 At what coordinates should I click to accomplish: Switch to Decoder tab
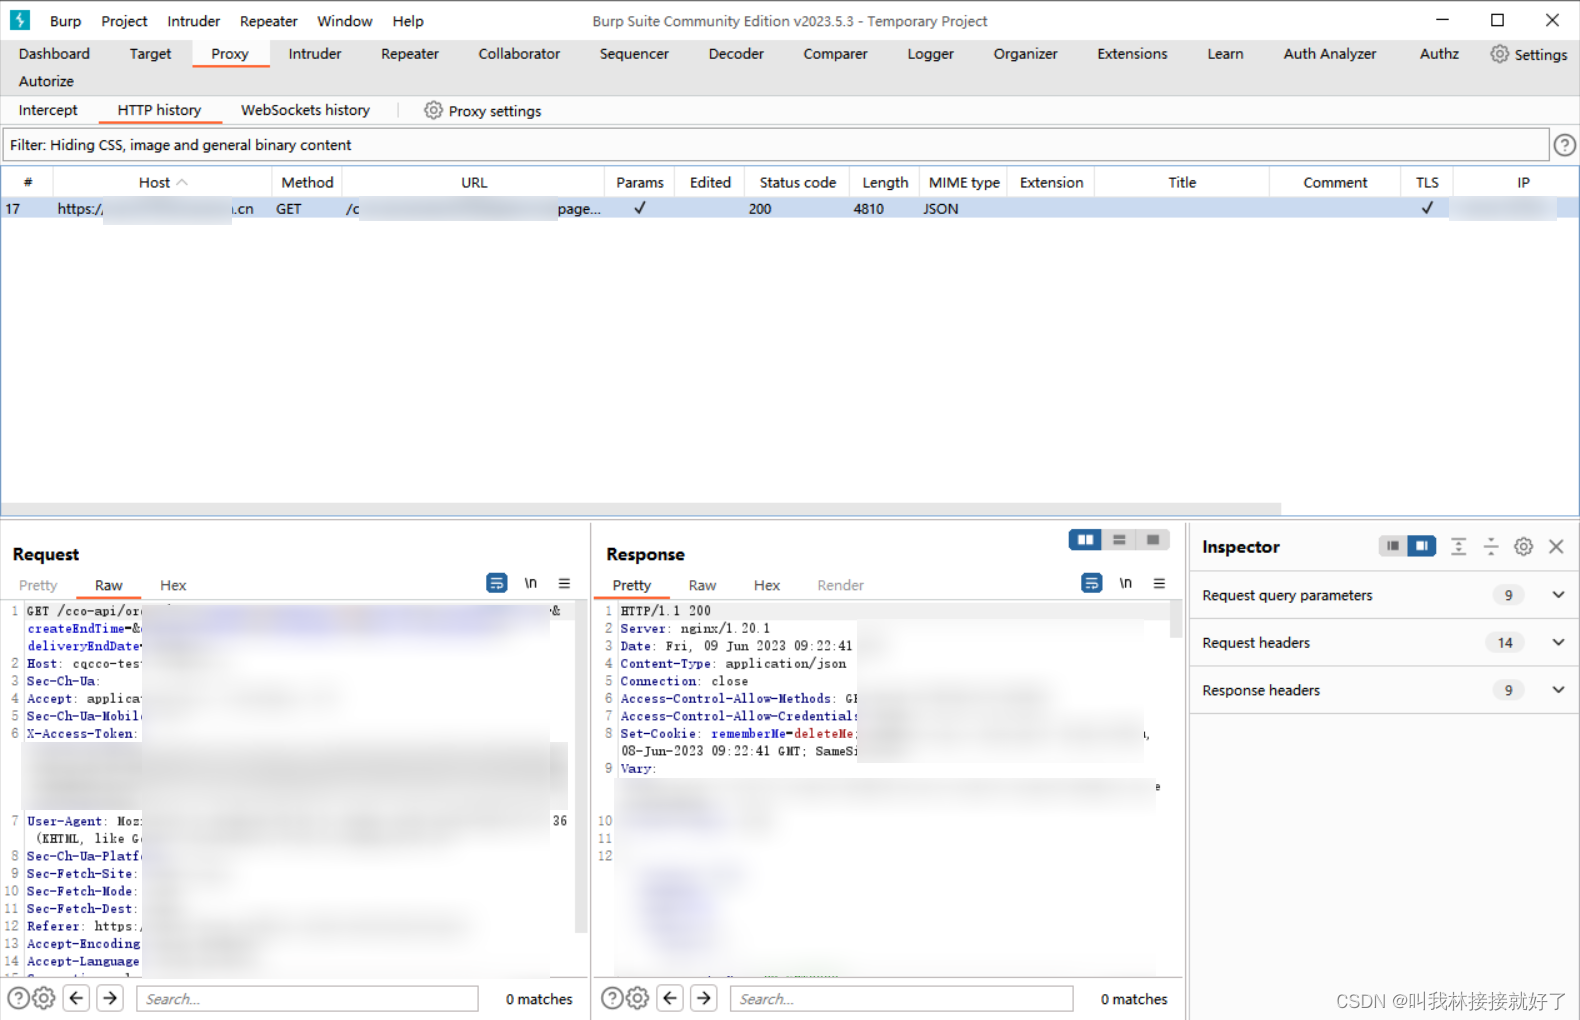tap(736, 54)
